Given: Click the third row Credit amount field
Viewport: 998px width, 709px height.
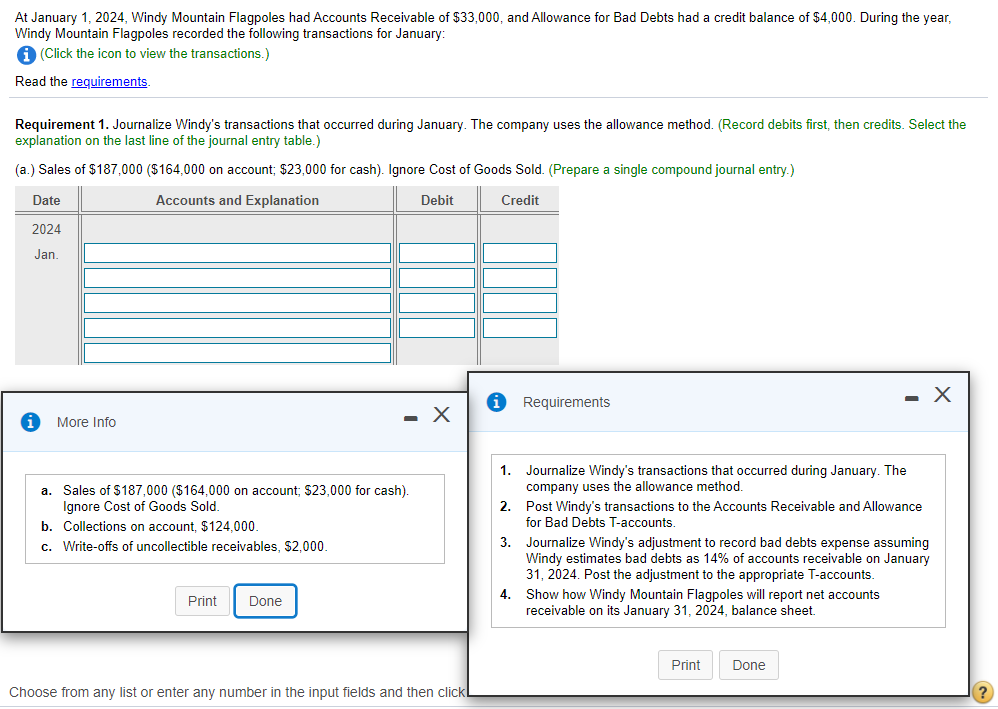Looking at the screenshot, I should tap(519, 303).
